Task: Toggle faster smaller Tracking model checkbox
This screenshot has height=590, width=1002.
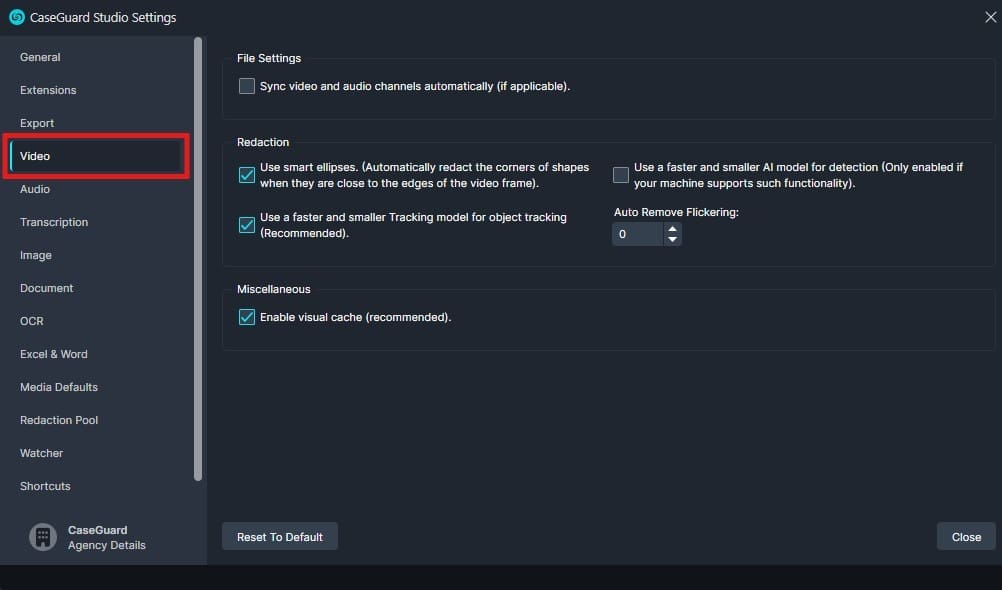Action: tap(247, 225)
